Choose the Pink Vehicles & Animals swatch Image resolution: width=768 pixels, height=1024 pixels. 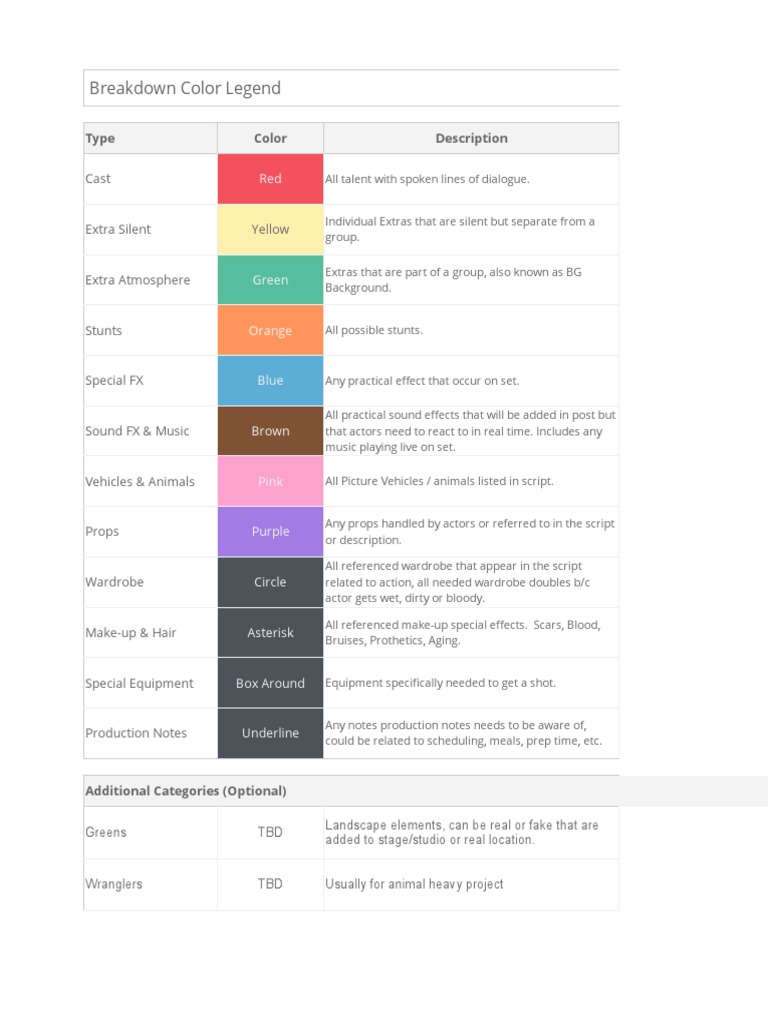pos(270,481)
